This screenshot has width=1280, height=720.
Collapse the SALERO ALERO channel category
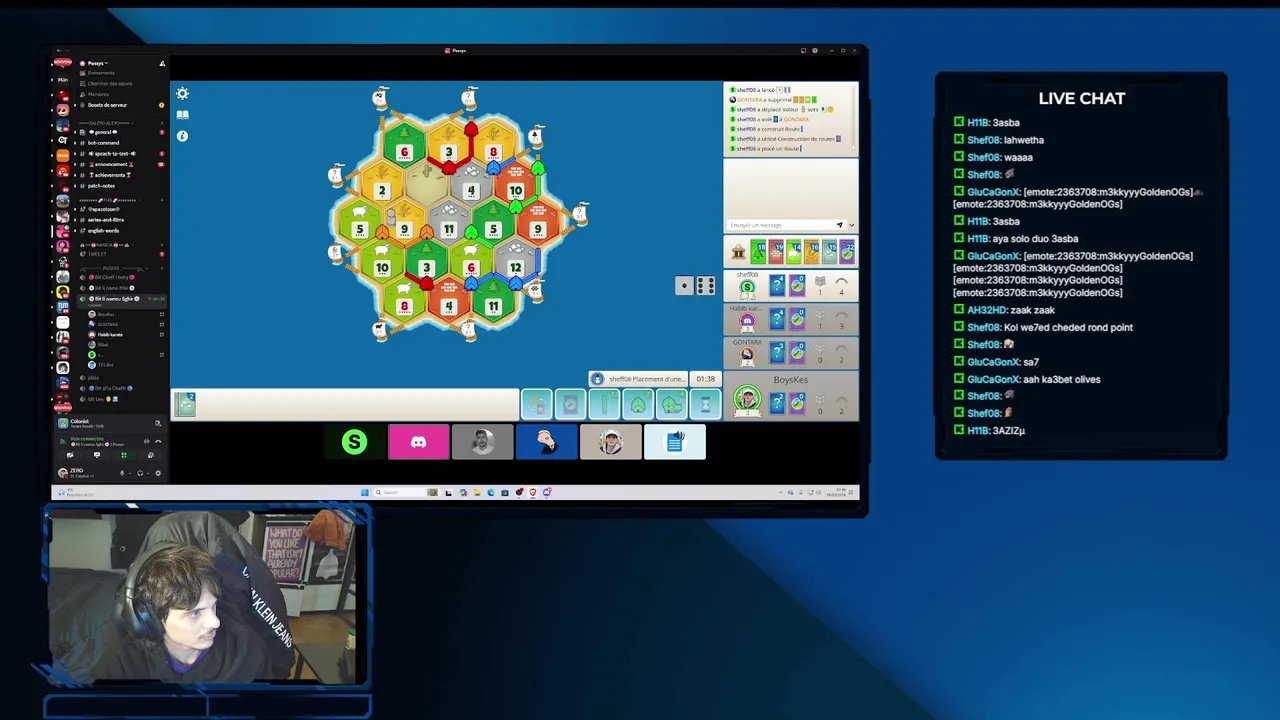pos(107,123)
